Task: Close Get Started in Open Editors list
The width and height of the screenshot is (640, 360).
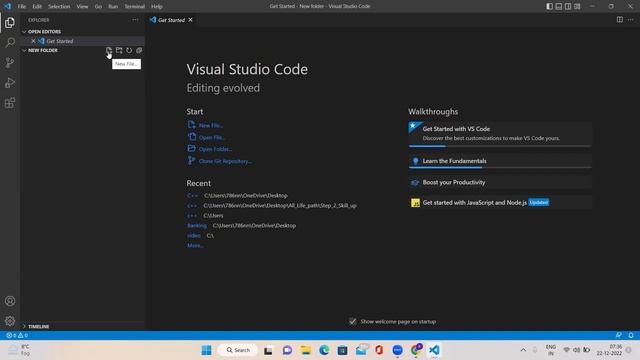Action: [x=33, y=41]
